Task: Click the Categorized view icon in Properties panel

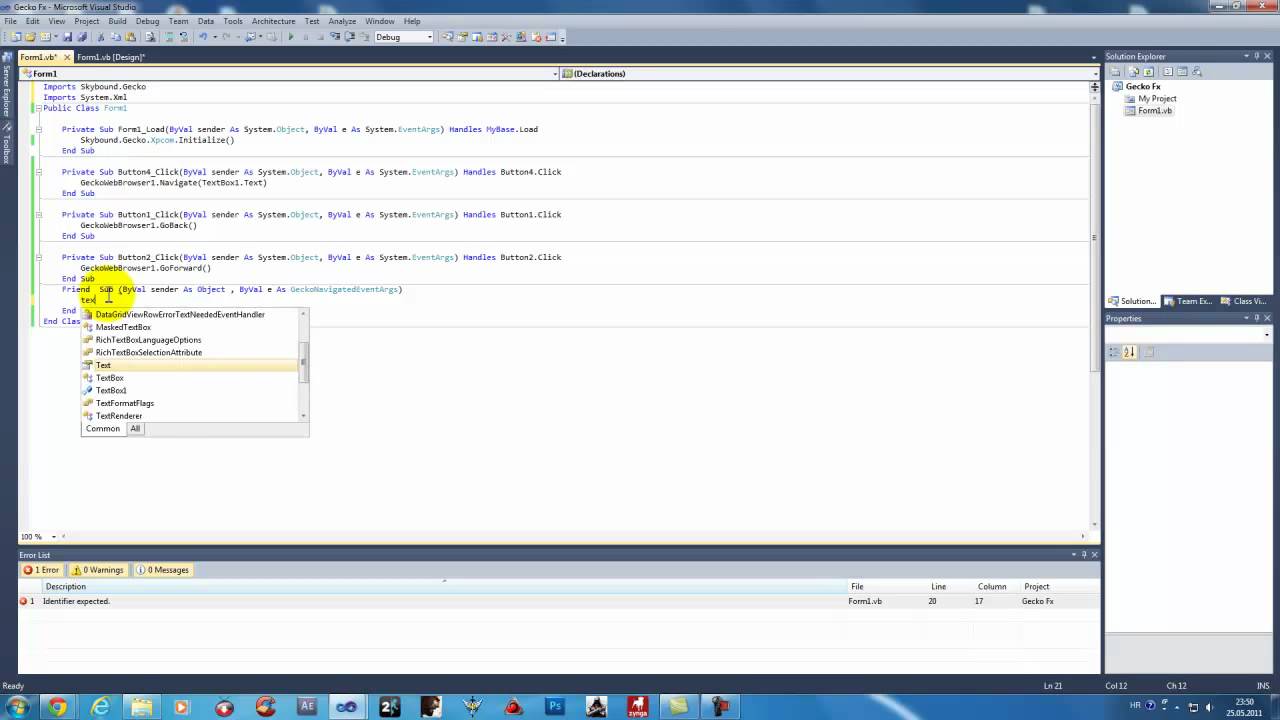Action: pyautogui.click(x=1115, y=352)
